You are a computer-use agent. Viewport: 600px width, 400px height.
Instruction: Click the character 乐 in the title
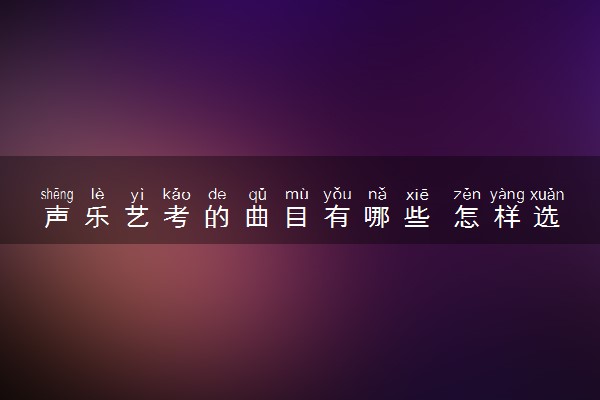[x=97, y=217]
